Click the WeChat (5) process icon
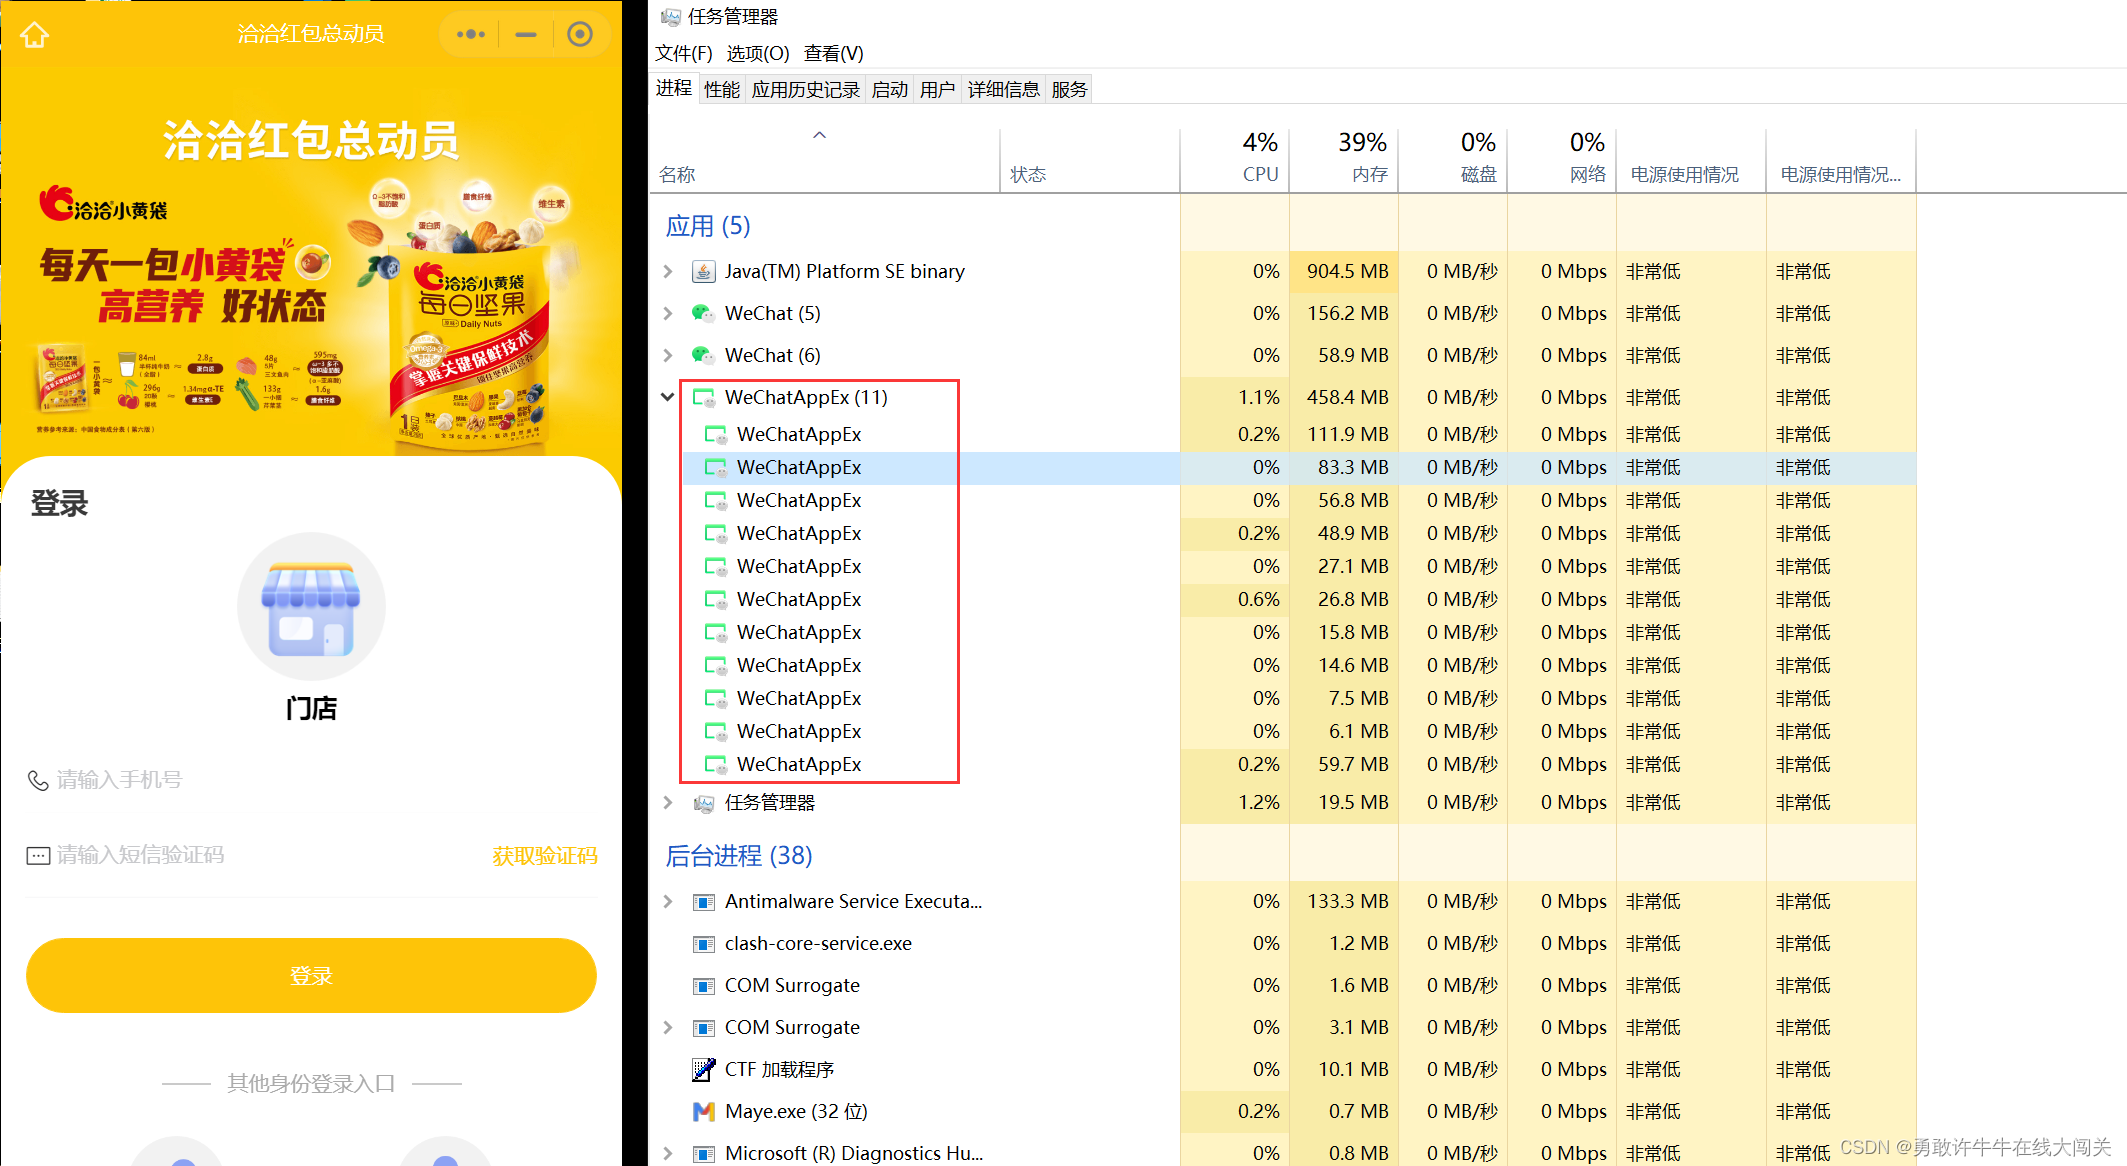Screen dimensions: 2127x1166 click(704, 314)
